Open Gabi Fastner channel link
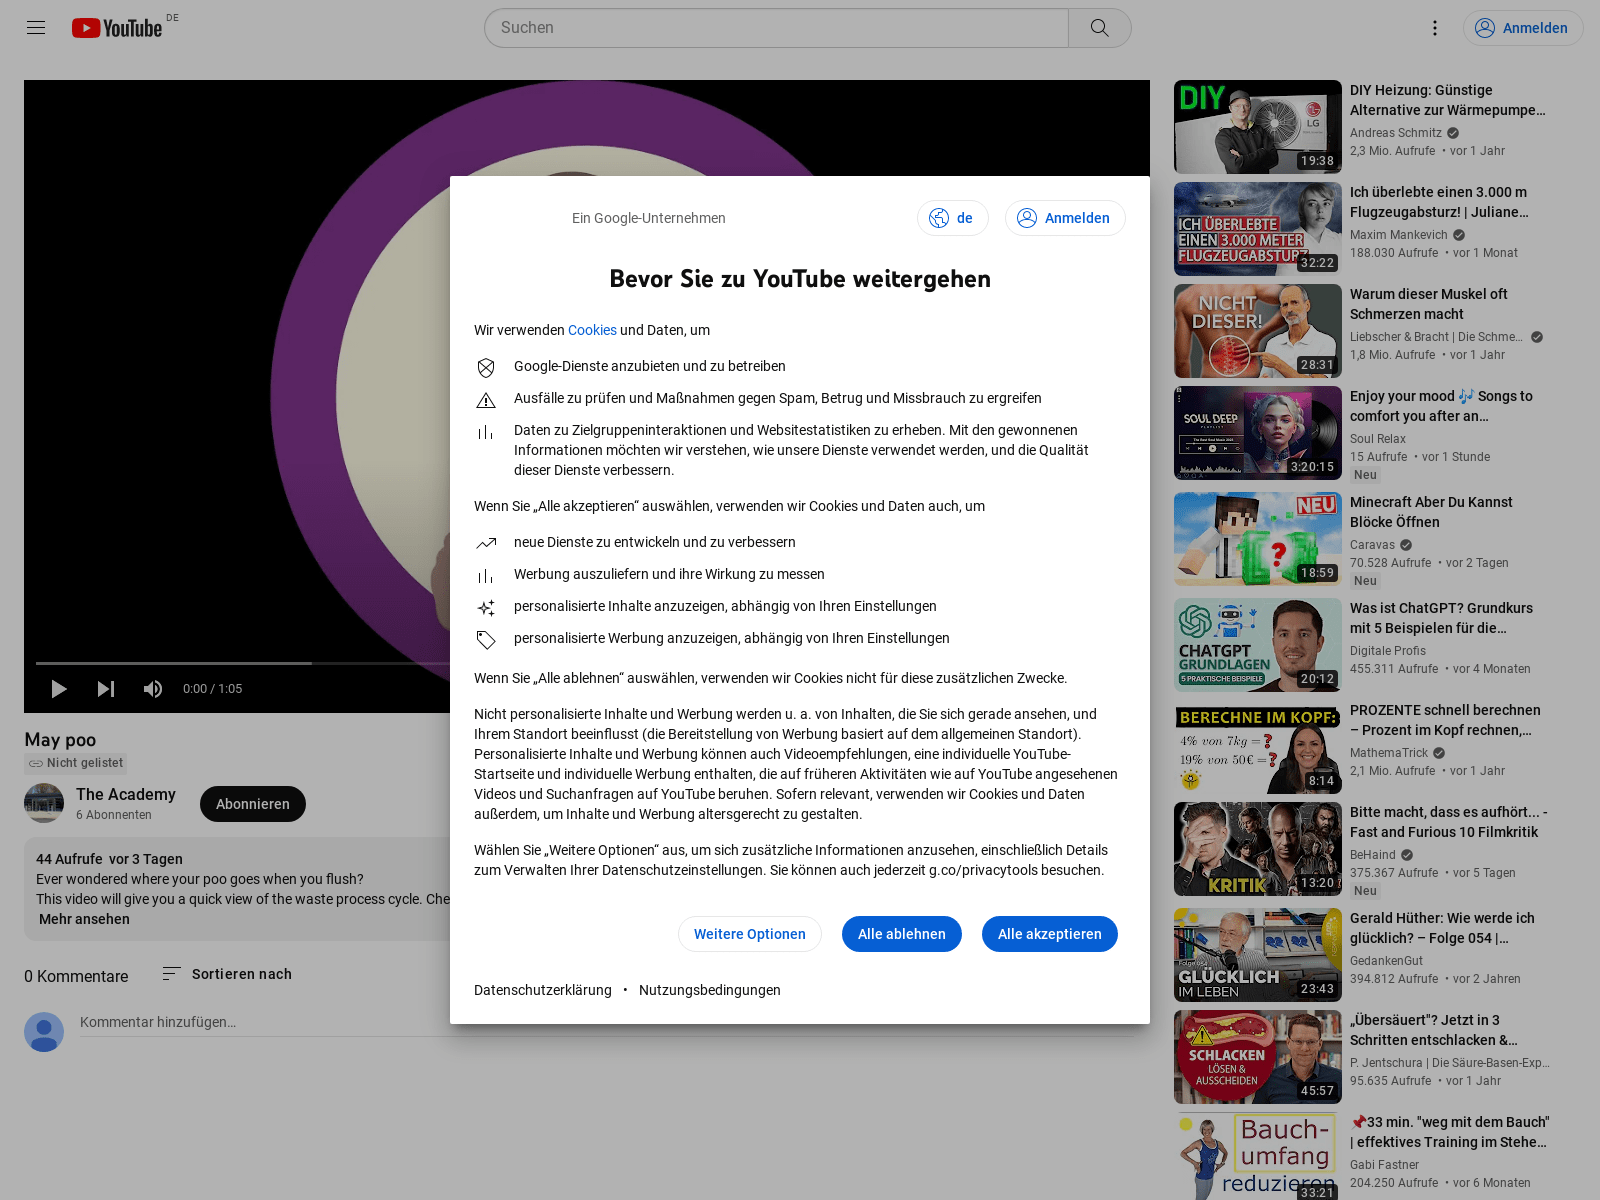 [1385, 1165]
